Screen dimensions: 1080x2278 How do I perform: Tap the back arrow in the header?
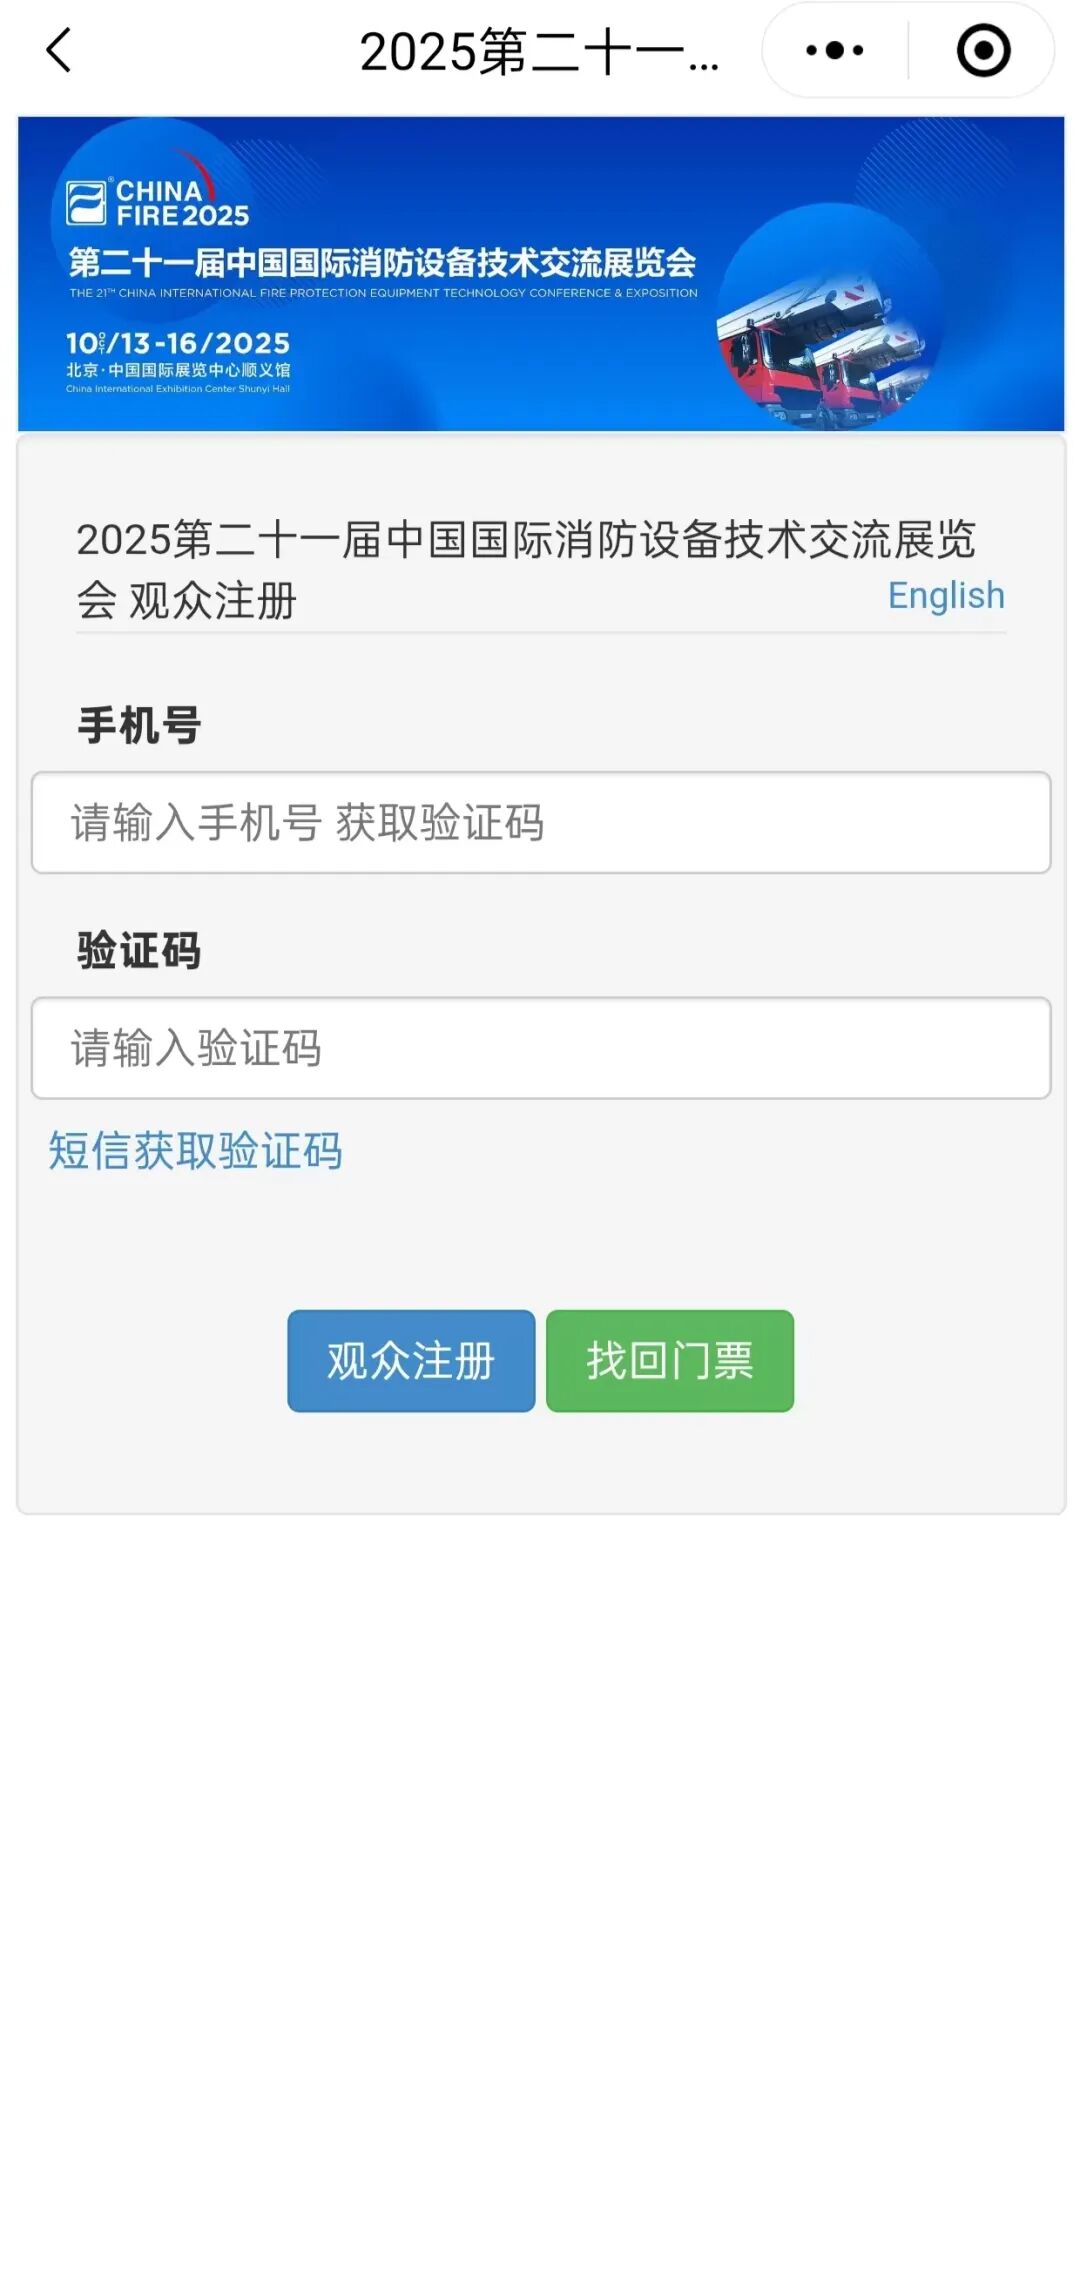[x=60, y=51]
